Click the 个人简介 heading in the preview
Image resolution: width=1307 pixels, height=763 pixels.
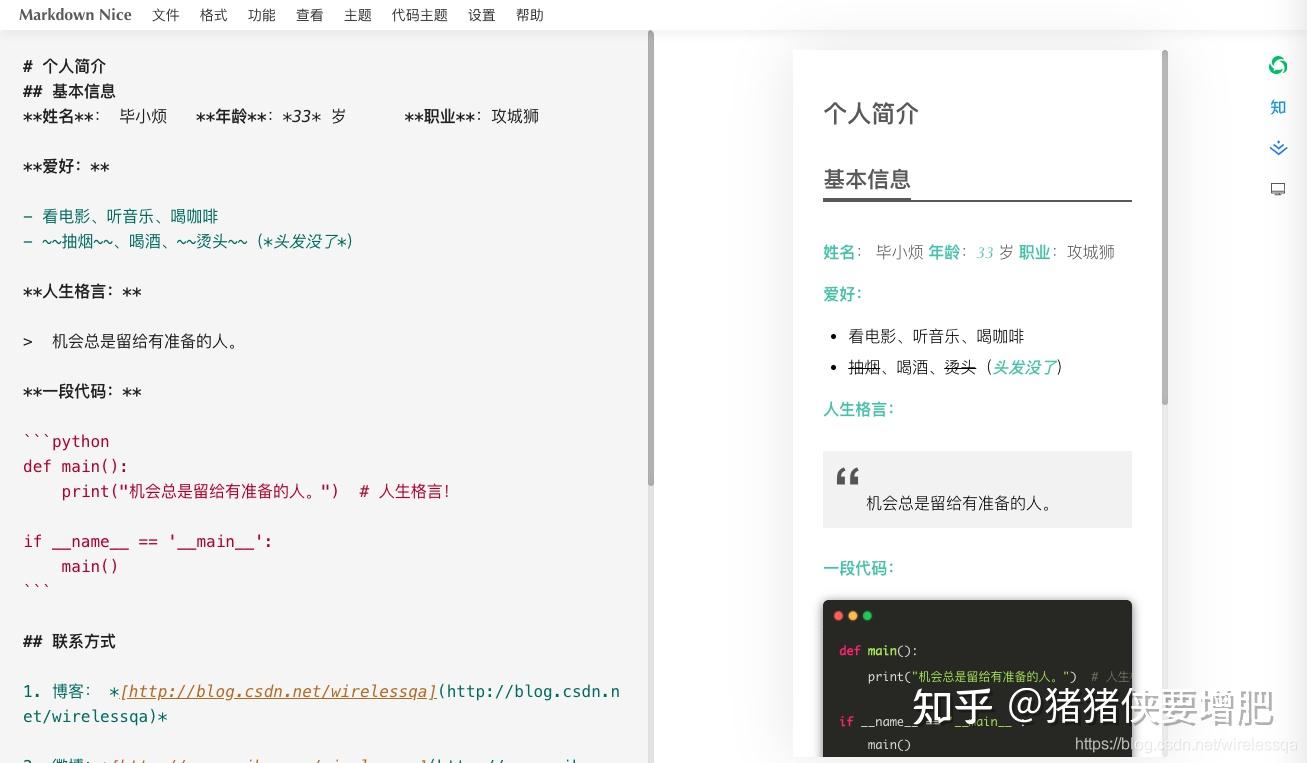point(870,113)
